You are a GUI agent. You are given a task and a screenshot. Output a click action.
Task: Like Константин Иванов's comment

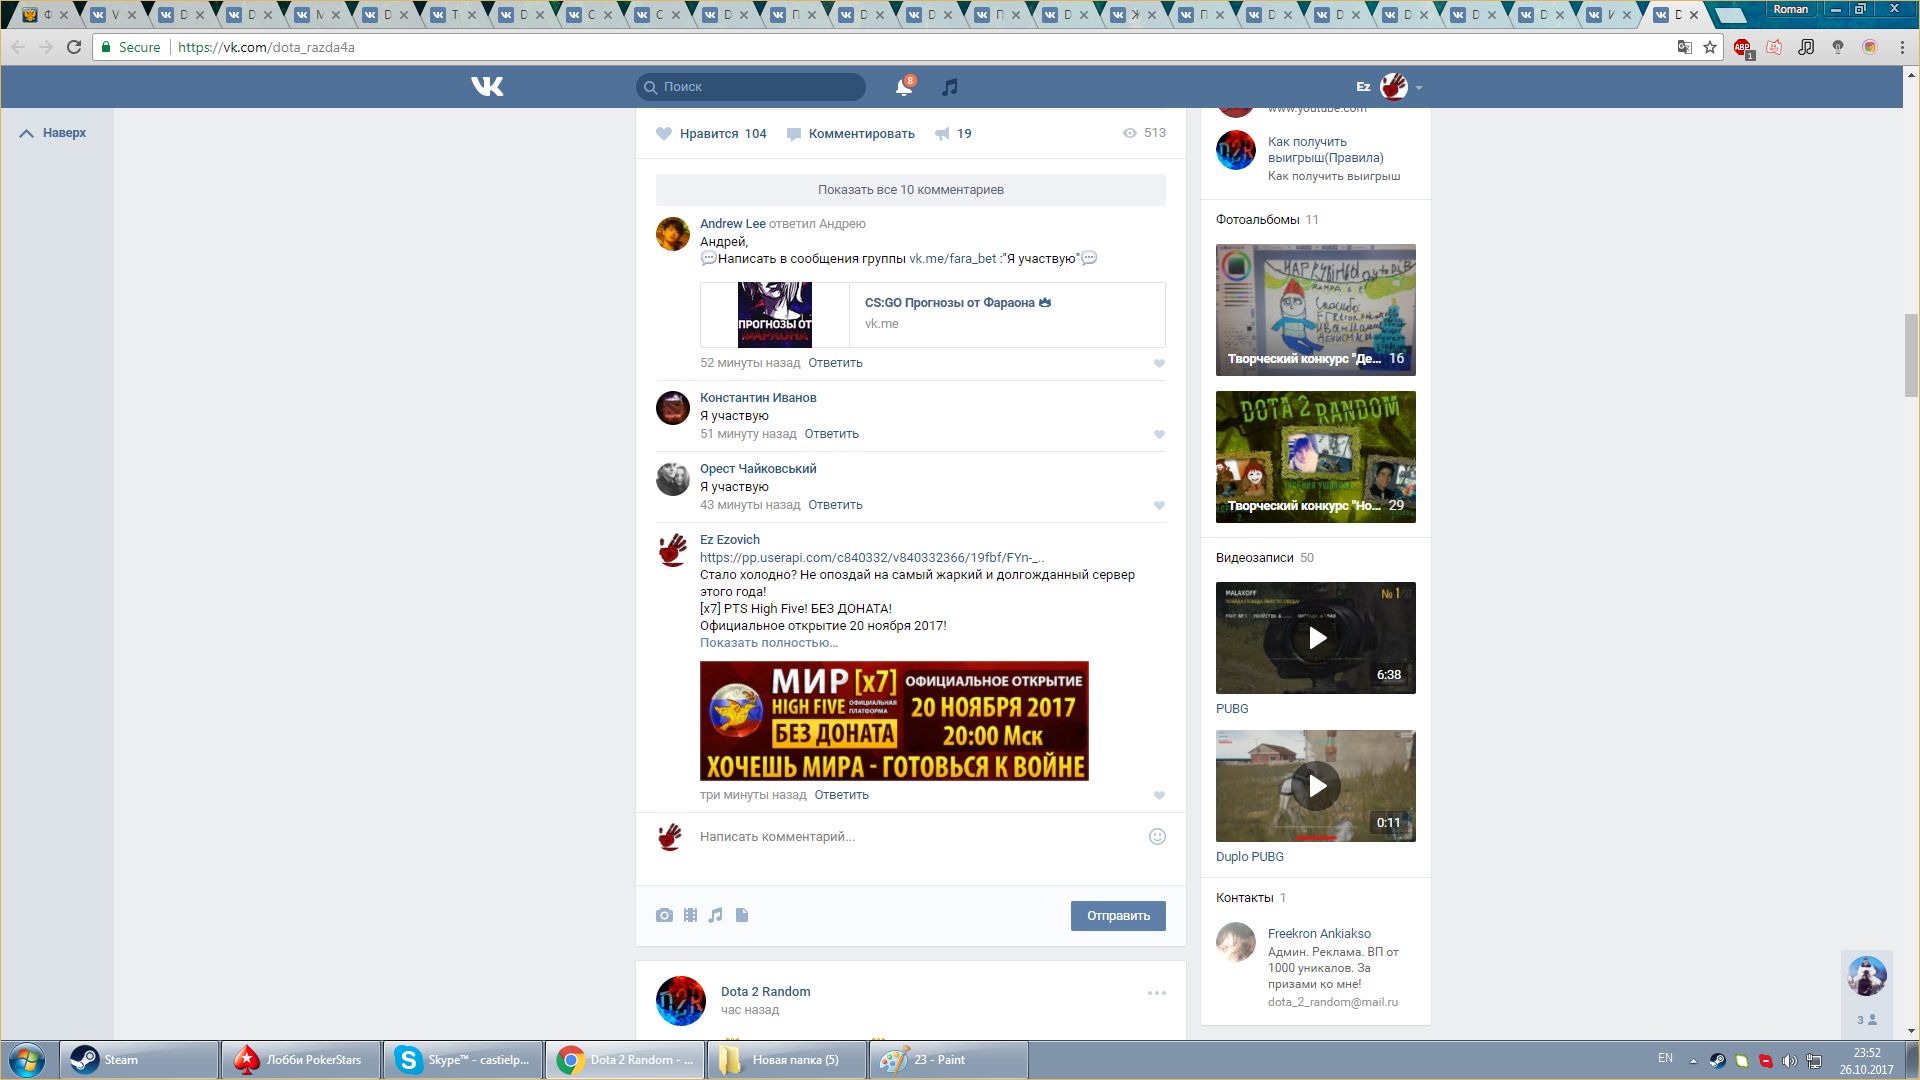1159,434
